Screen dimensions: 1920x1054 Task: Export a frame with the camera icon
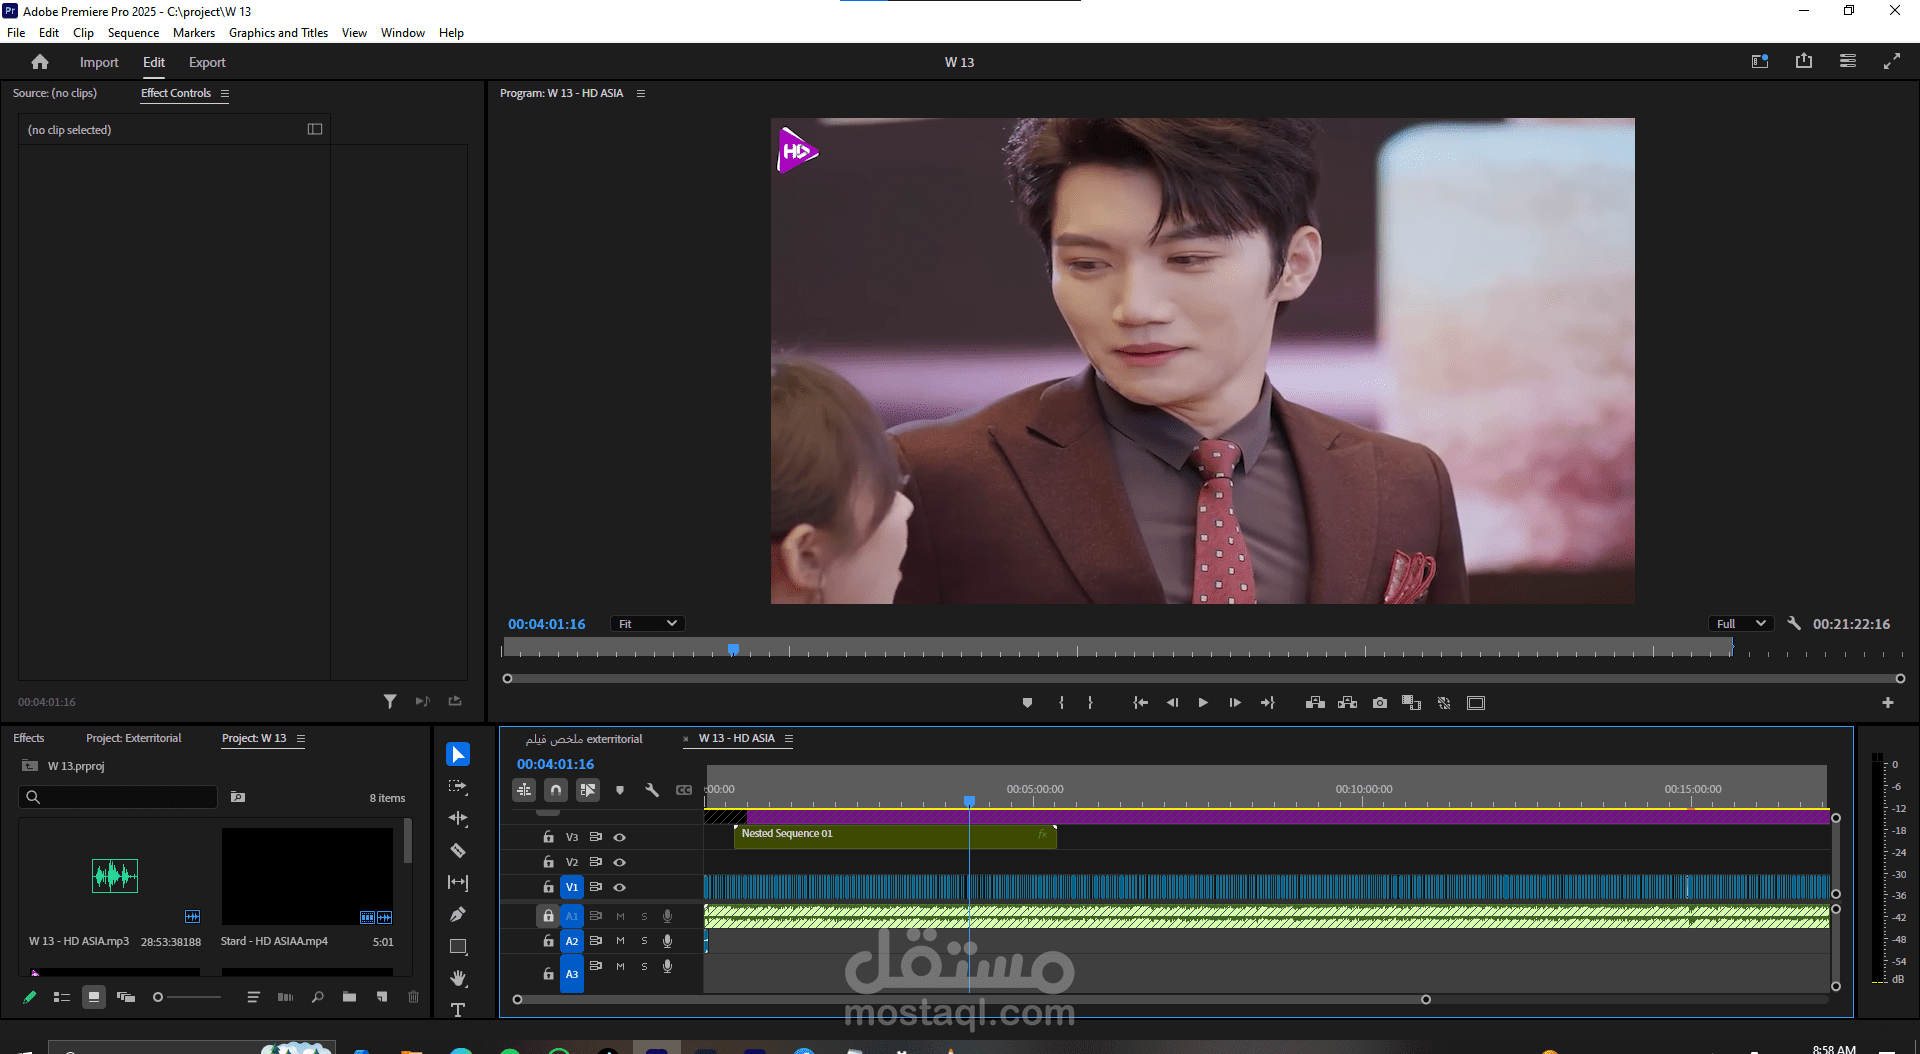pos(1380,703)
